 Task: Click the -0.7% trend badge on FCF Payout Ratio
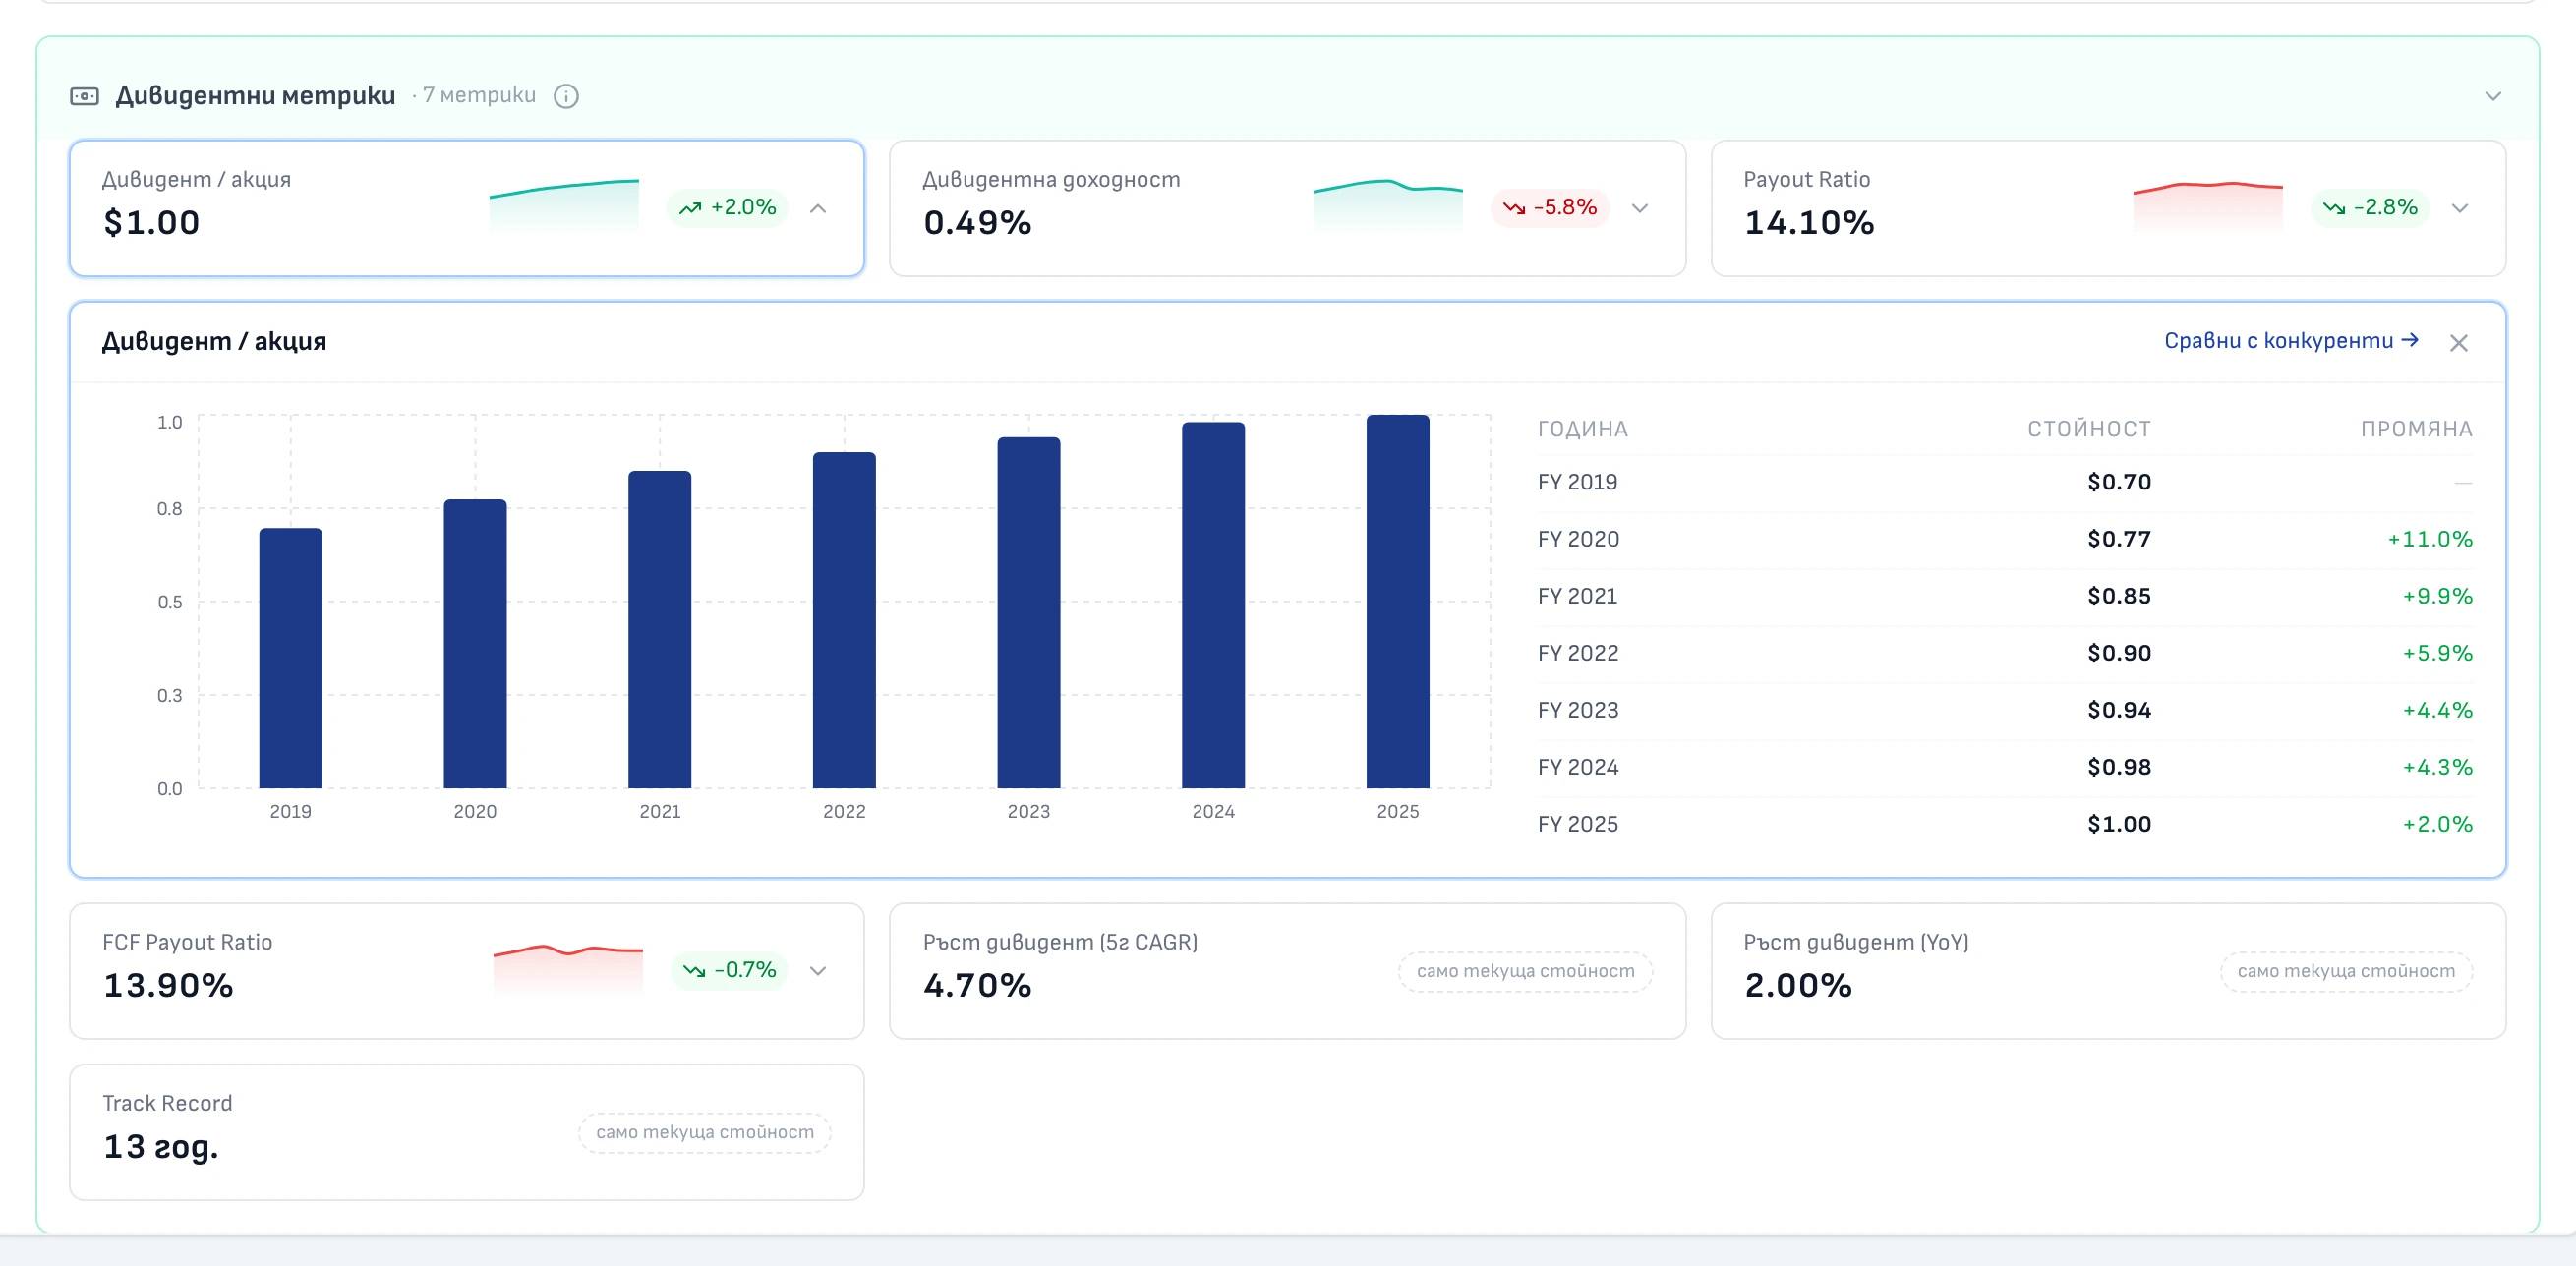[730, 971]
